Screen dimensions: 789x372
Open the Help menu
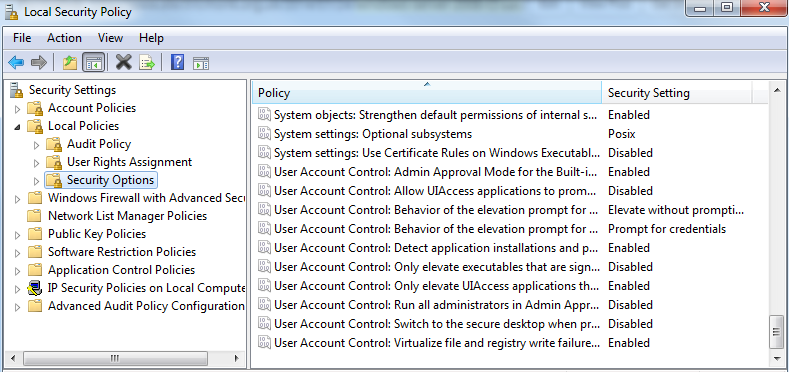pyautogui.click(x=151, y=38)
